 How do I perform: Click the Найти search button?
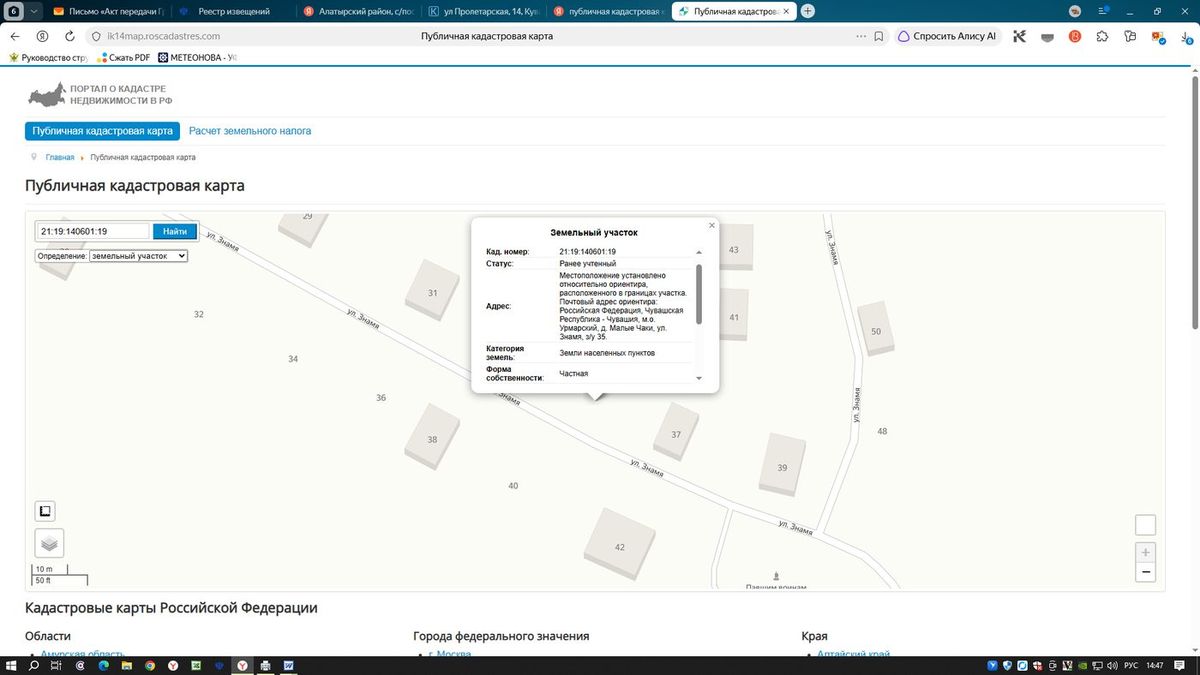[x=175, y=231]
